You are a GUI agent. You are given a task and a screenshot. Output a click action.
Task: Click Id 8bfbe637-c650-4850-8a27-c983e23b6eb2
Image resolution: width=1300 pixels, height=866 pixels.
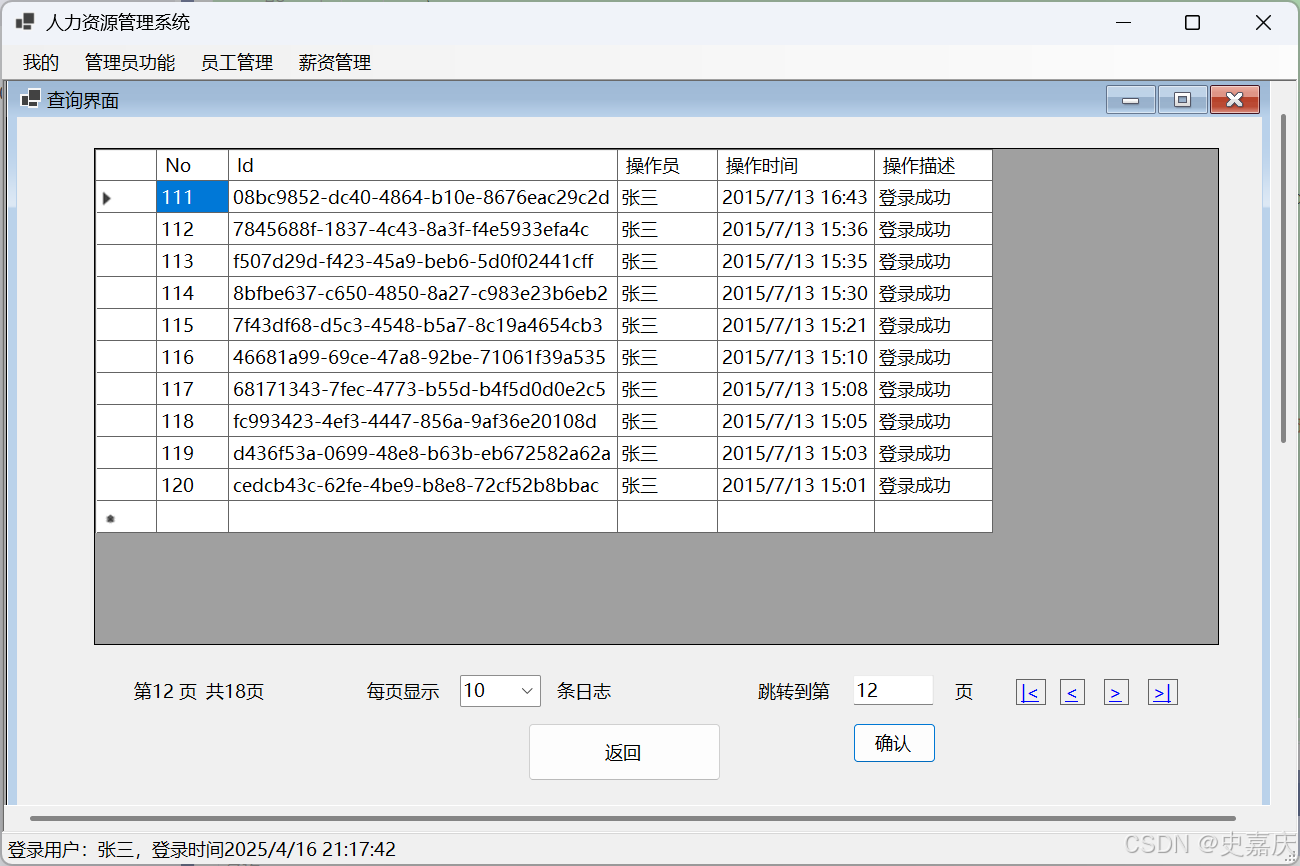423,293
